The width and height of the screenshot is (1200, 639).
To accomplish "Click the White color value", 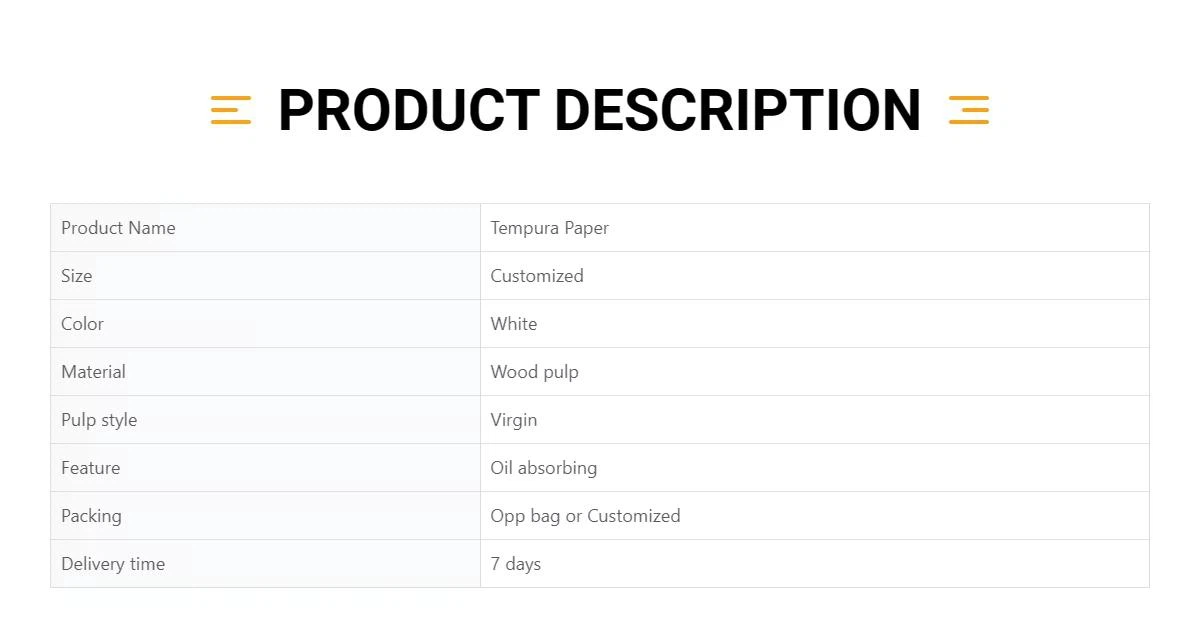I will [x=513, y=324].
